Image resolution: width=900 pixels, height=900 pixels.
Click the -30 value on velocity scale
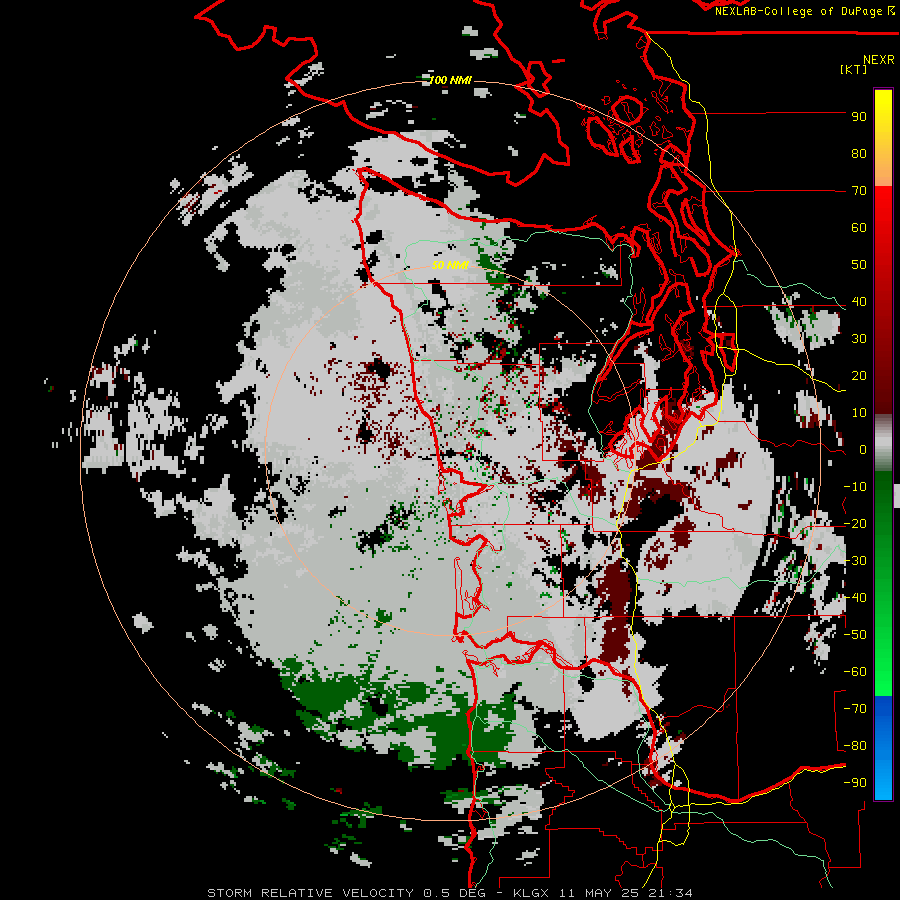tap(855, 561)
